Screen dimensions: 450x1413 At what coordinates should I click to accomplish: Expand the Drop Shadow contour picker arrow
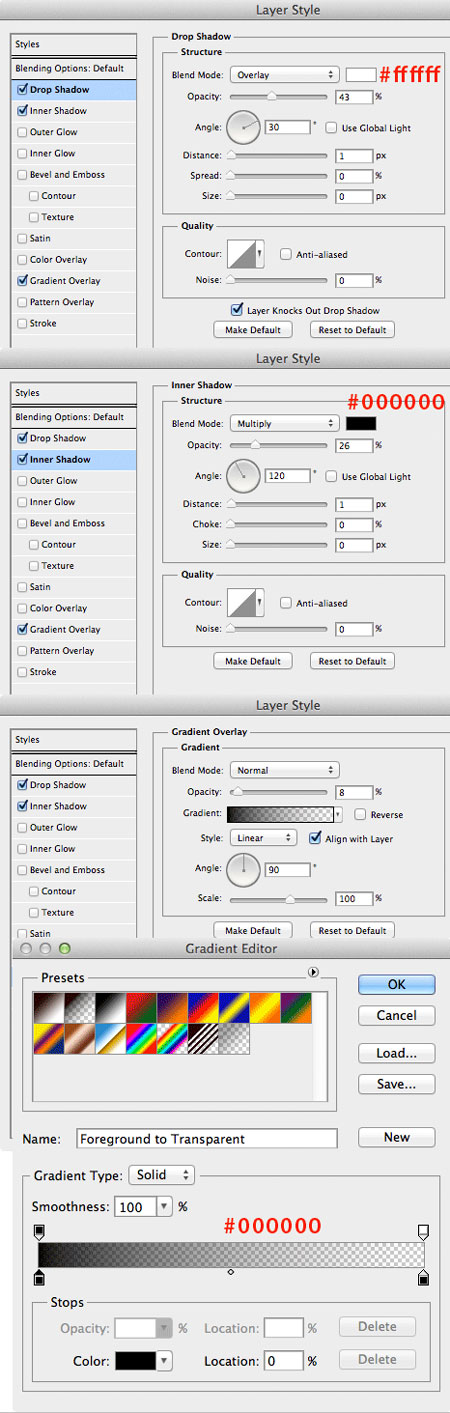point(260,255)
